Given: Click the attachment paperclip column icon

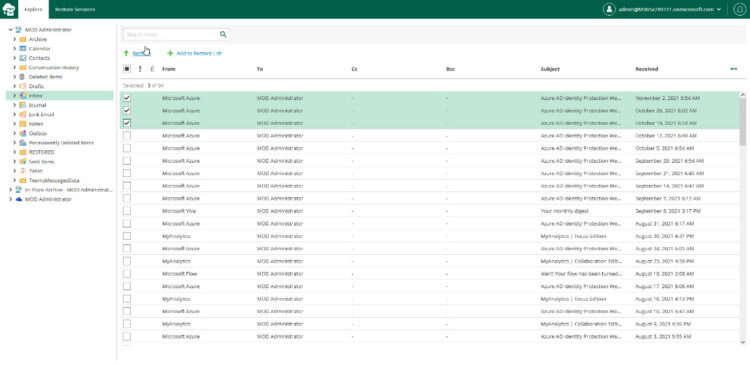Looking at the screenshot, I should coord(152,69).
